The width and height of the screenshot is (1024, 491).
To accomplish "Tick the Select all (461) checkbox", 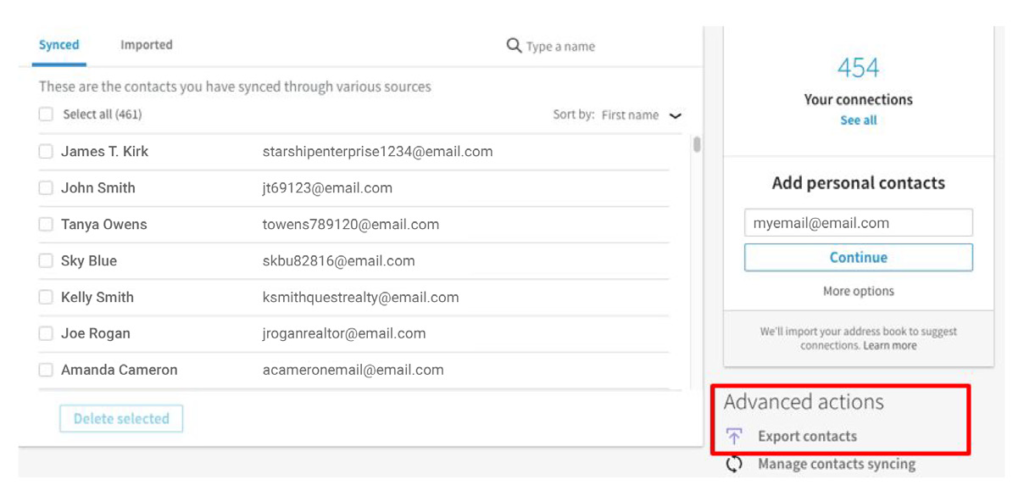I will (x=46, y=114).
